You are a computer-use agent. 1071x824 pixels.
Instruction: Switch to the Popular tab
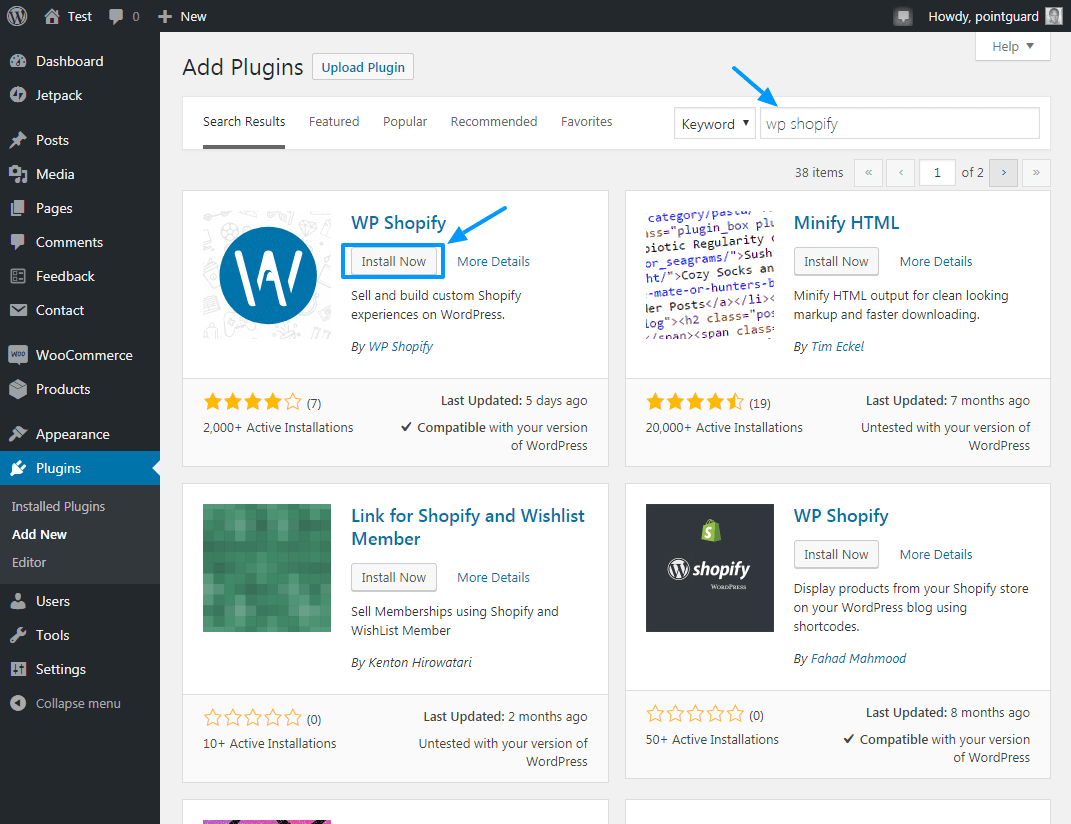(405, 122)
